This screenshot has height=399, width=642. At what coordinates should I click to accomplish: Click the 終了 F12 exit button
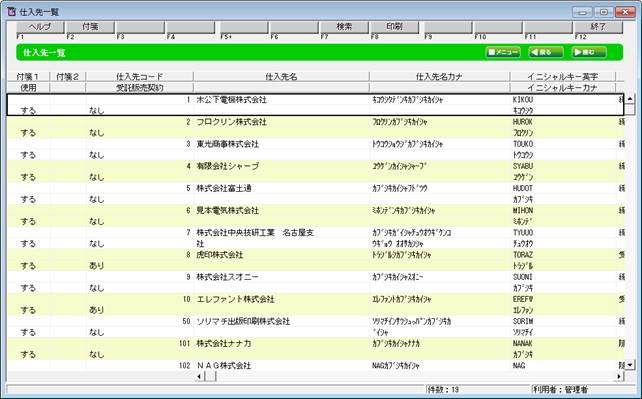tap(598, 27)
